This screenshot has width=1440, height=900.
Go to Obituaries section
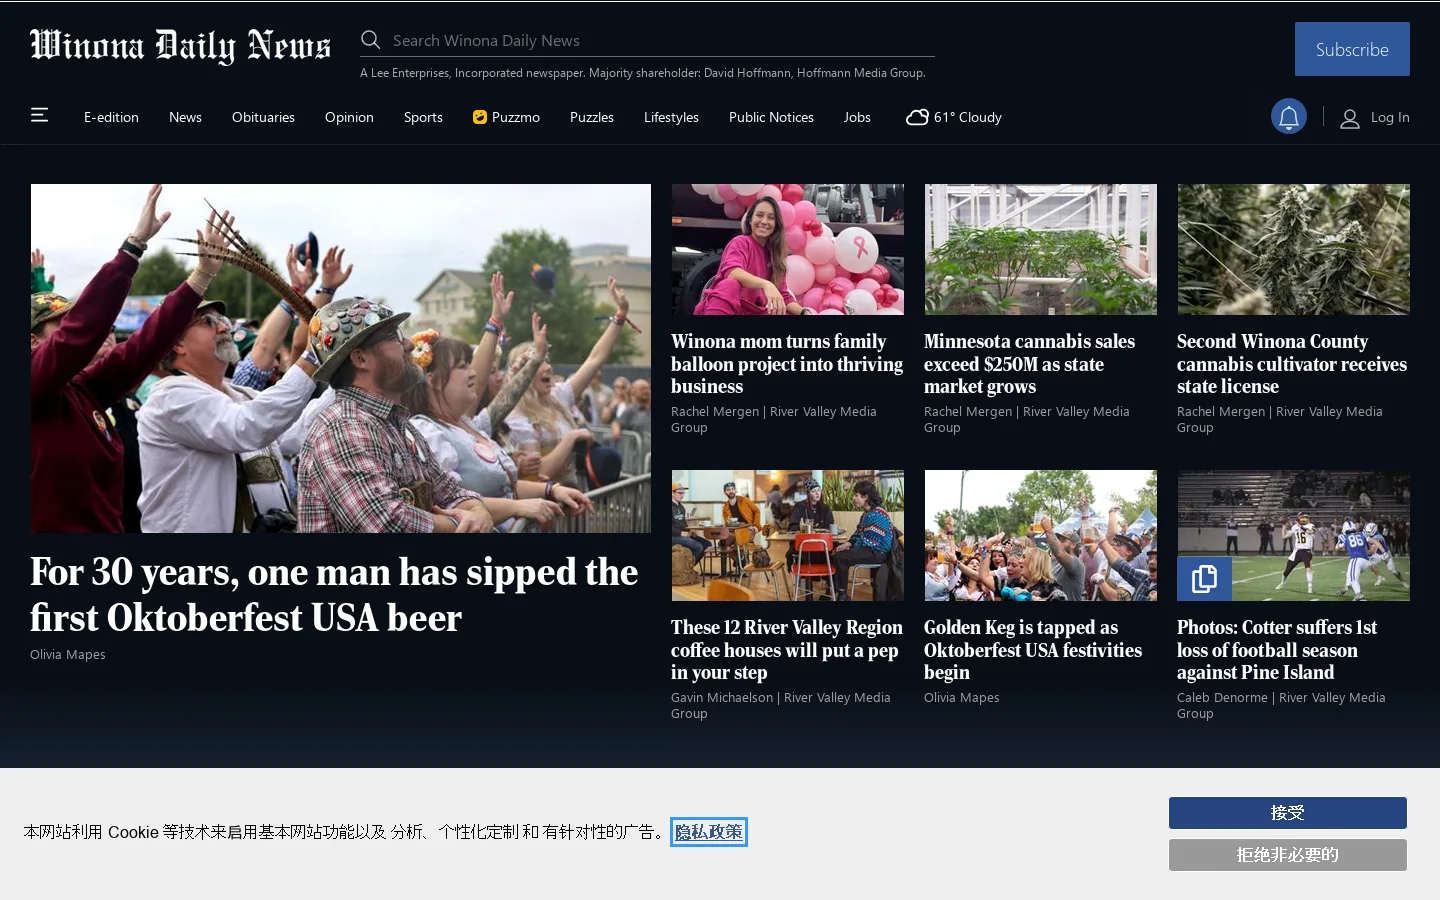click(263, 117)
